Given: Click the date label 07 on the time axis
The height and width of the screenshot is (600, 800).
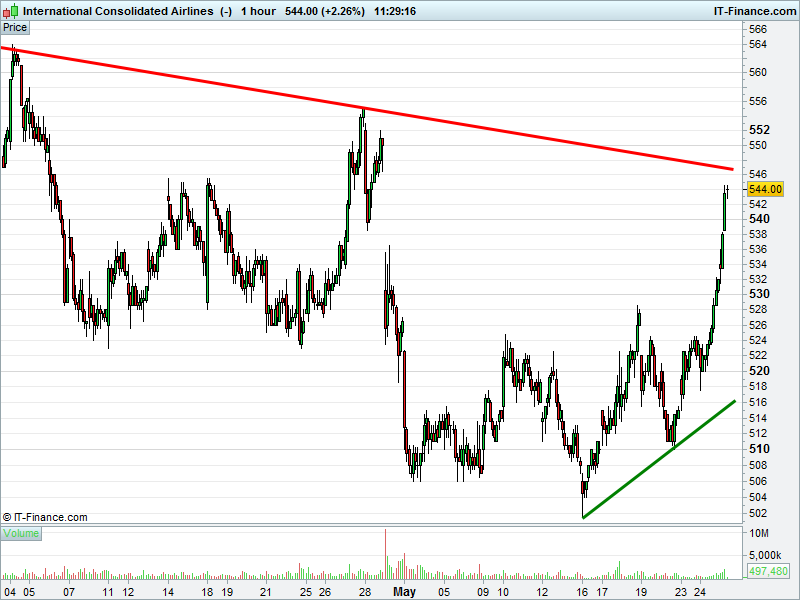Looking at the screenshot, I should (x=68, y=592).
